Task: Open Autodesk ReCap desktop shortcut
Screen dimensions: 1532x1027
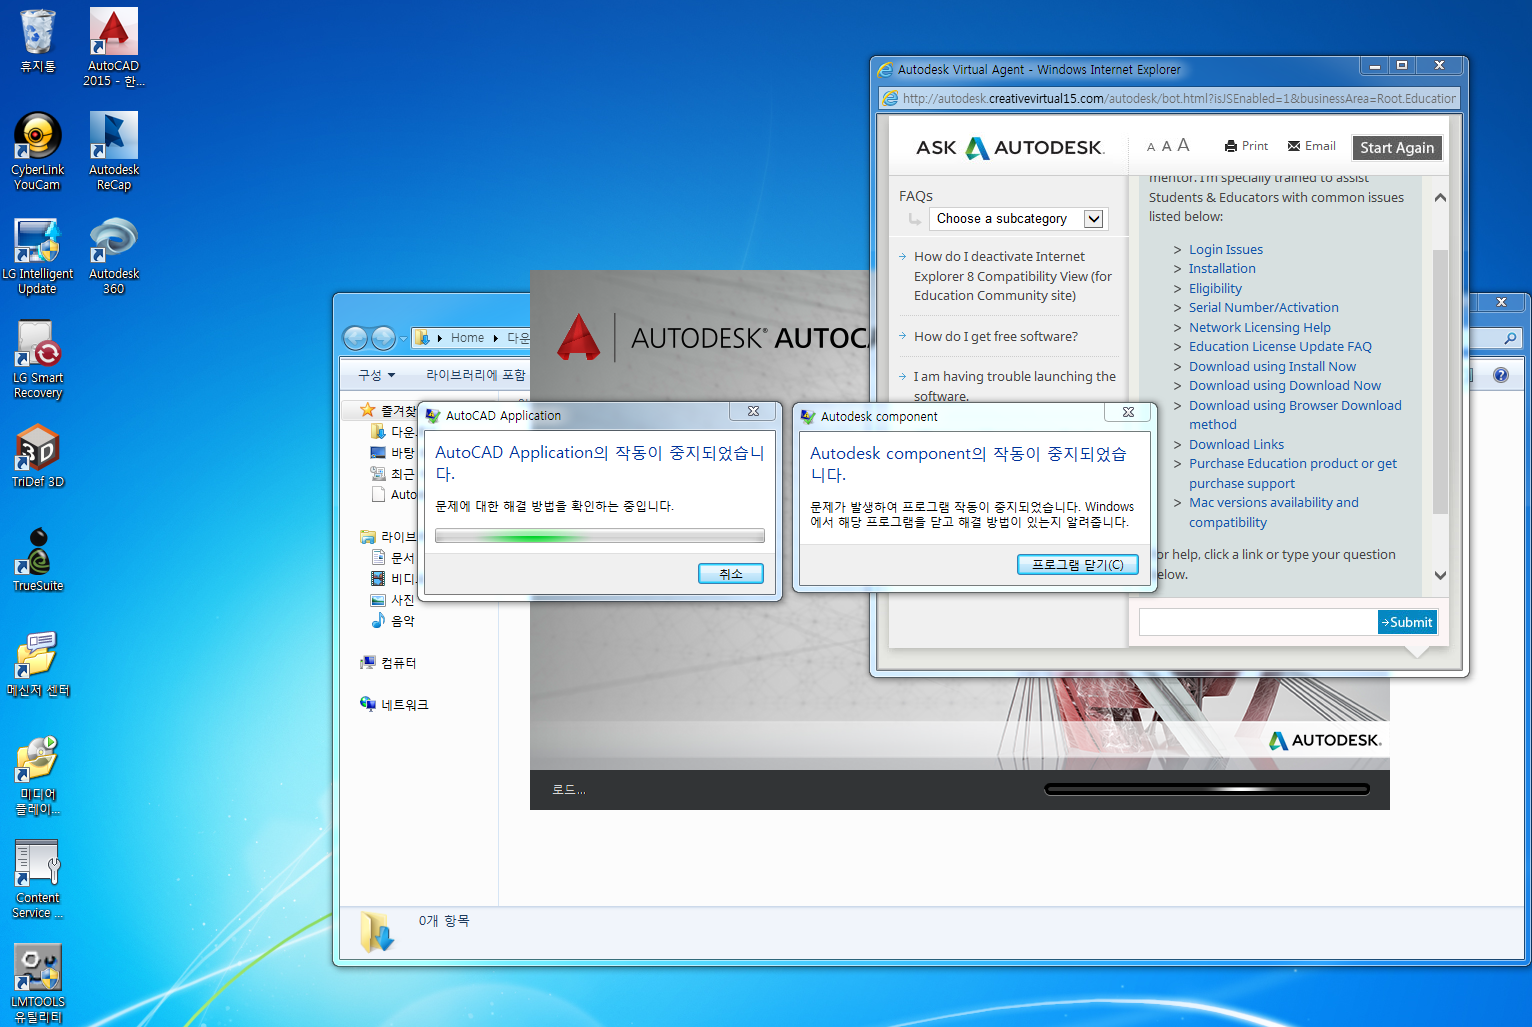Action: [x=114, y=151]
